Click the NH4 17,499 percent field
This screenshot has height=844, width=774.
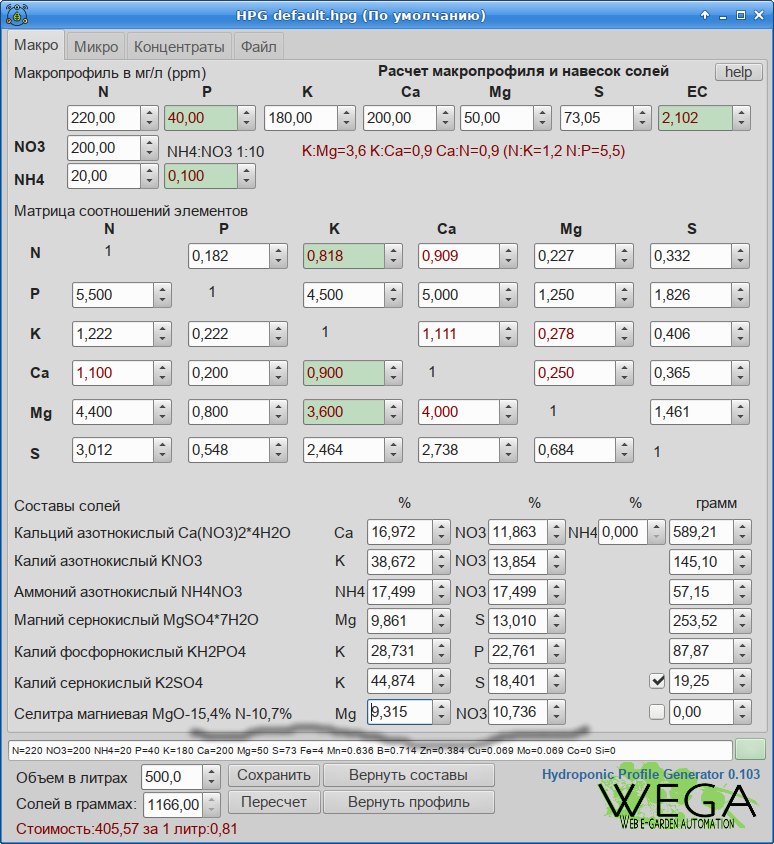pos(400,592)
